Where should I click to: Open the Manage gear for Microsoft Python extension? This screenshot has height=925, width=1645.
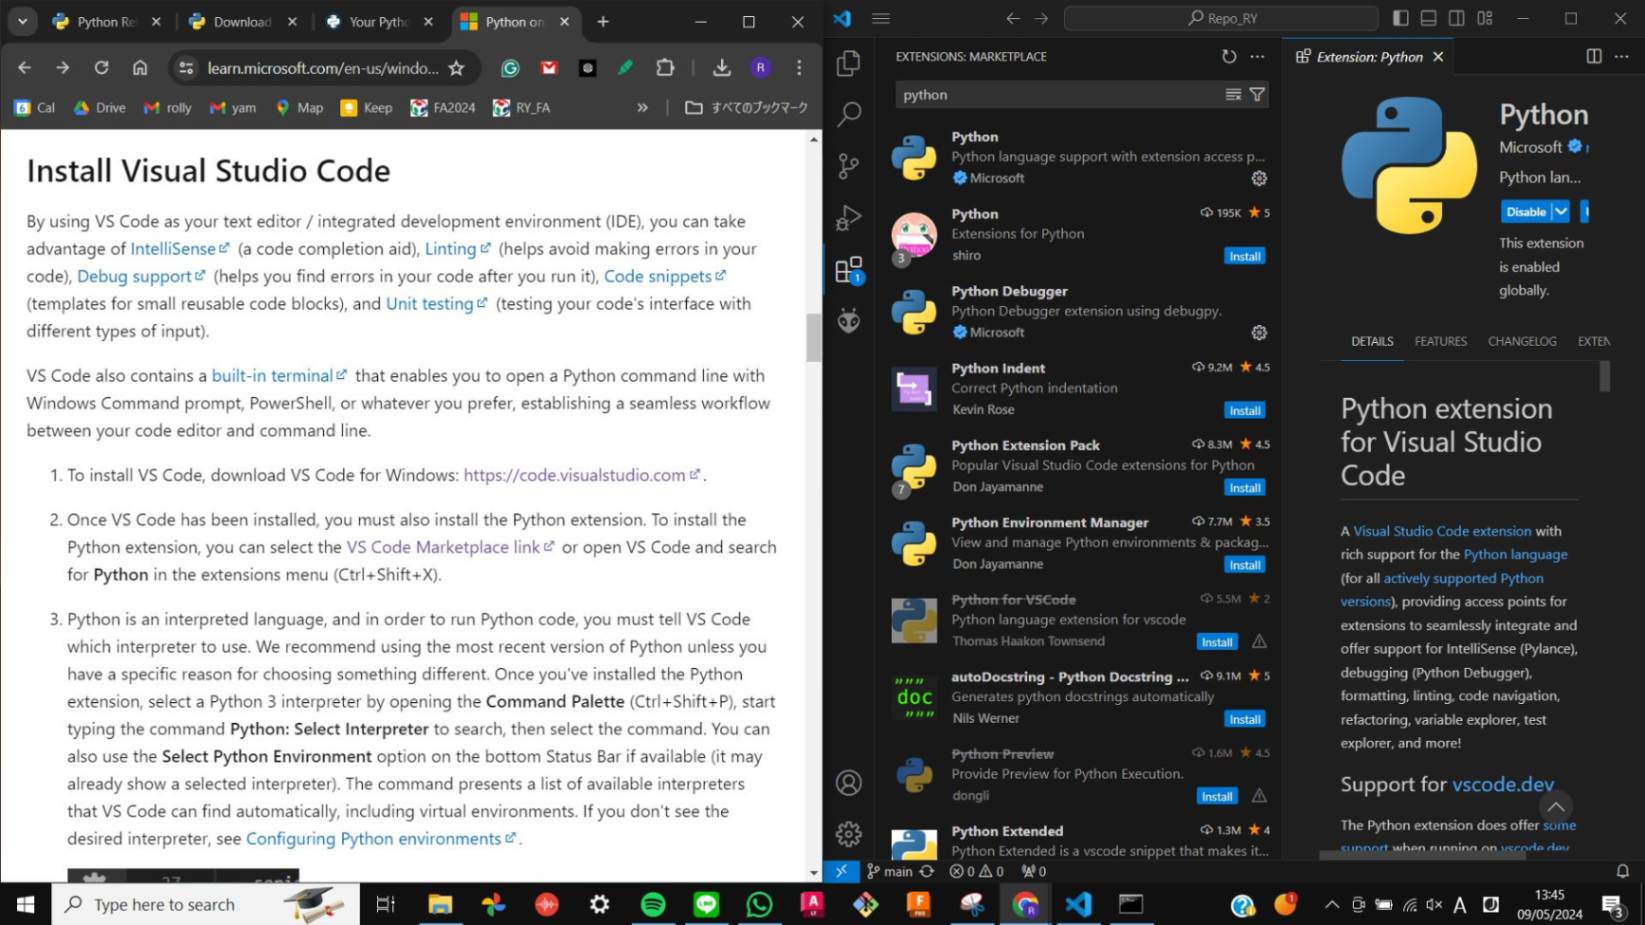pos(1259,178)
